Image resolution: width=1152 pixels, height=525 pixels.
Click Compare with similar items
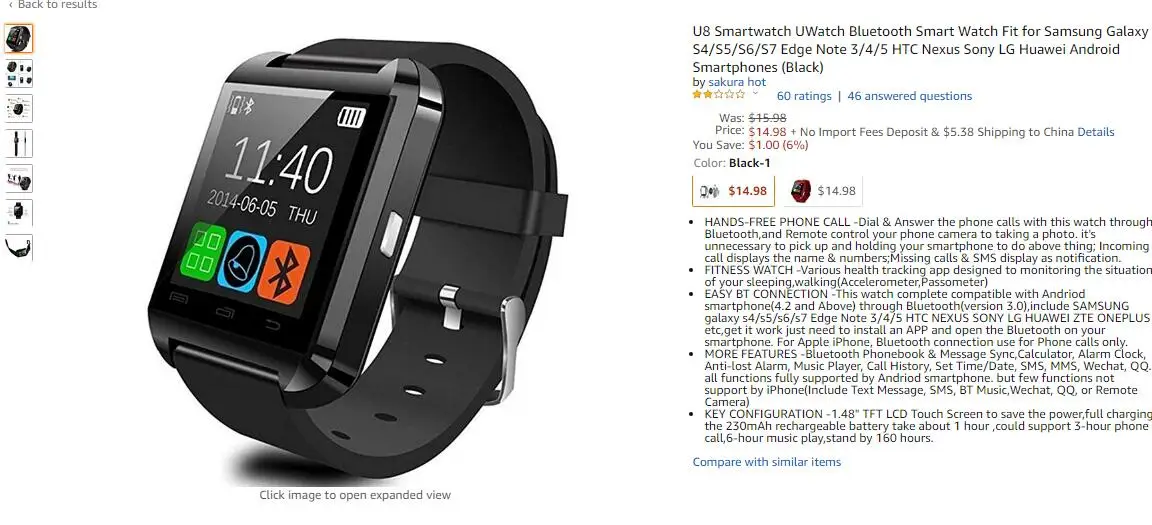point(766,462)
